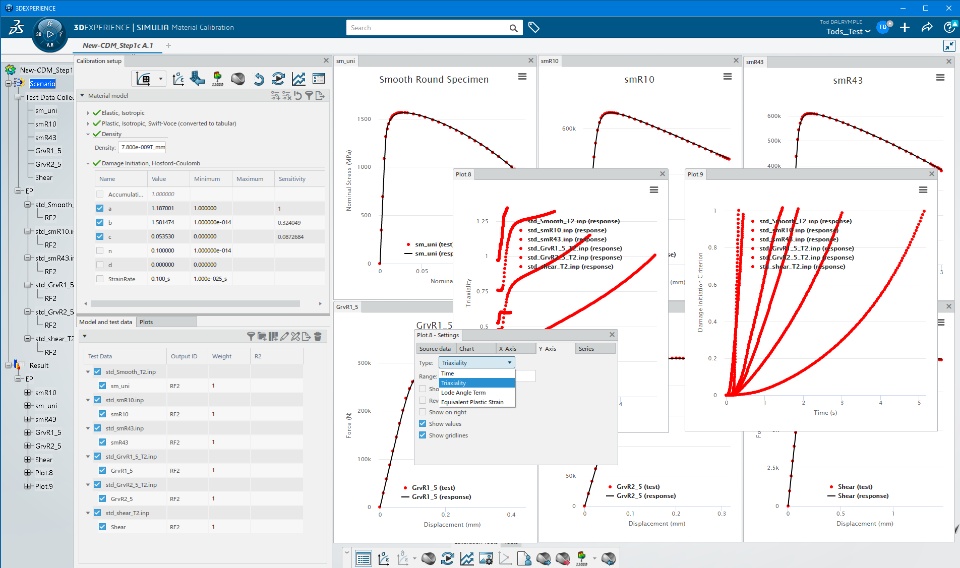Enable the parameter n checkbox
The image size is (960, 568).
click(x=100, y=250)
